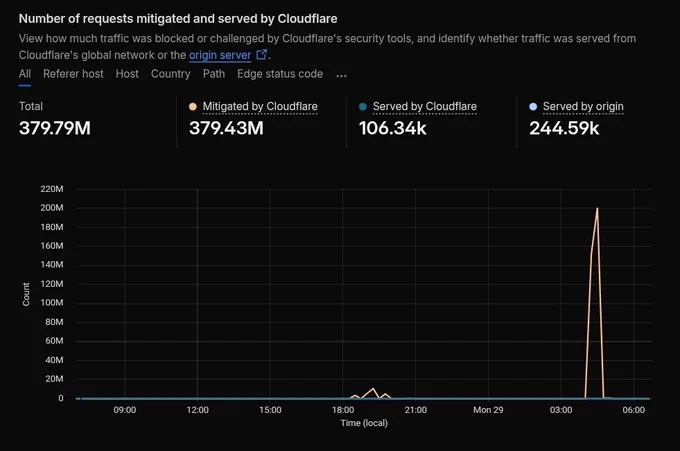The image size is (680, 451).
Task: Click the Total label
Action: (31, 106)
